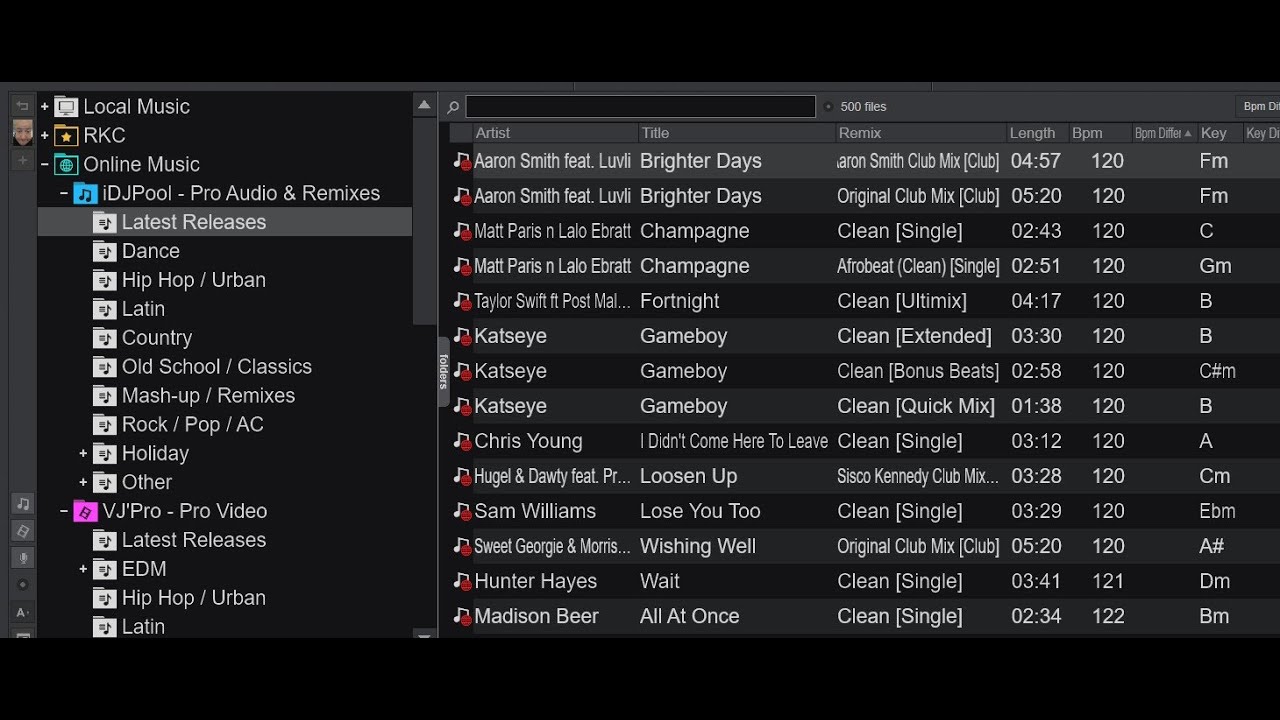
Task: Expand the Local Music tree node
Action: [x=44, y=106]
